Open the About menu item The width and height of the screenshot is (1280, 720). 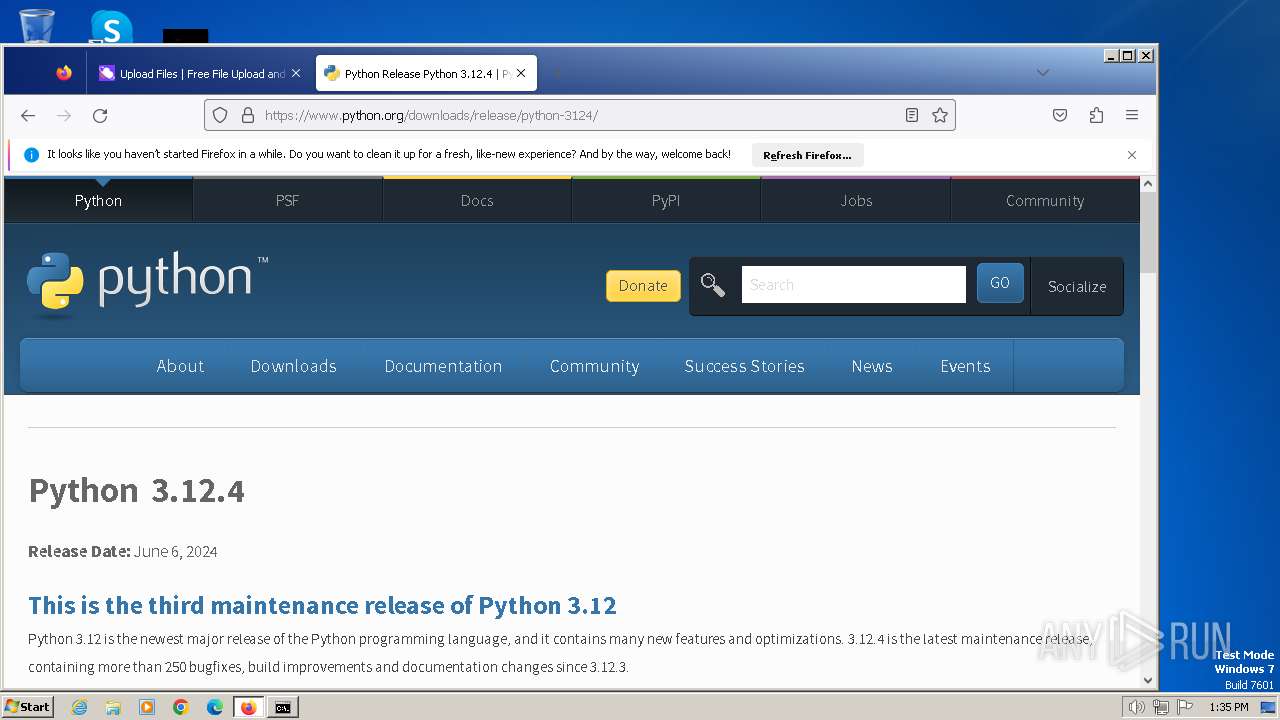pyautogui.click(x=180, y=366)
